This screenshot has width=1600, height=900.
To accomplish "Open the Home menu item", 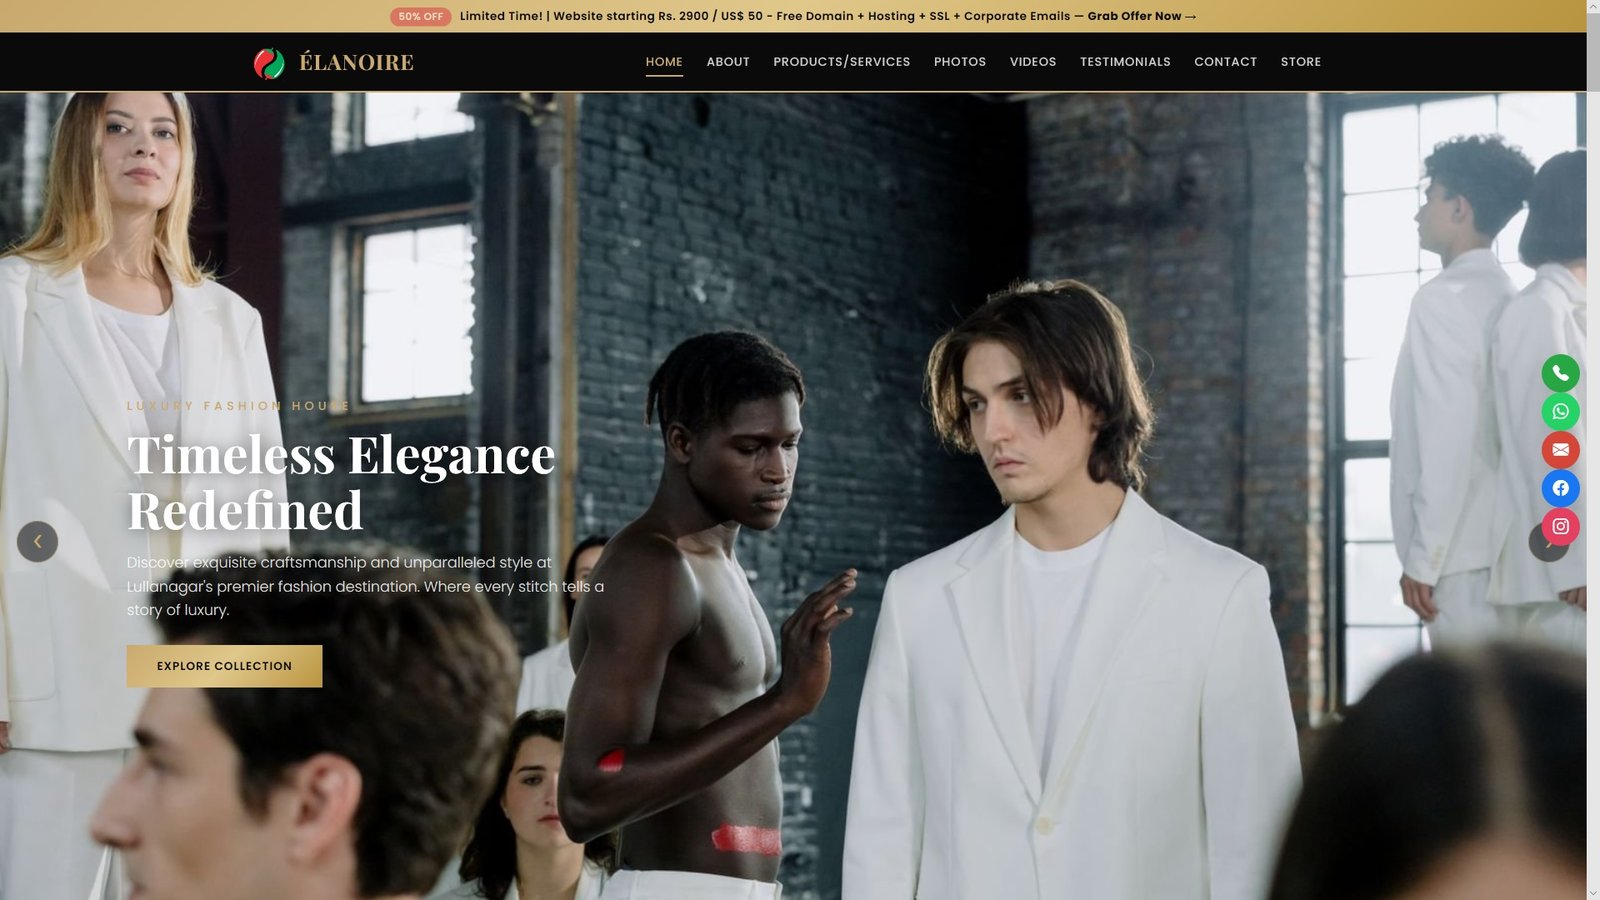I will coord(664,62).
